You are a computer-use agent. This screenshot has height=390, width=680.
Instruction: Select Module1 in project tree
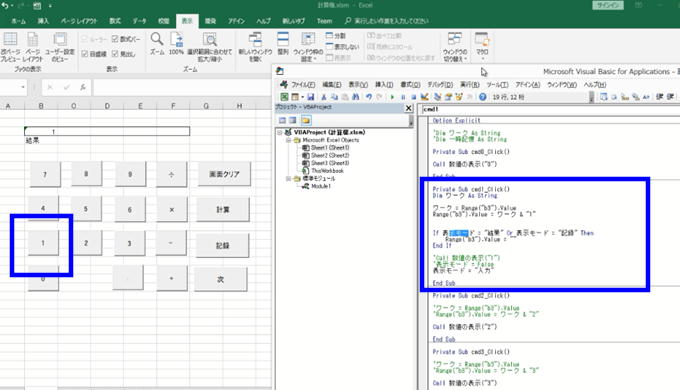(x=320, y=186)
